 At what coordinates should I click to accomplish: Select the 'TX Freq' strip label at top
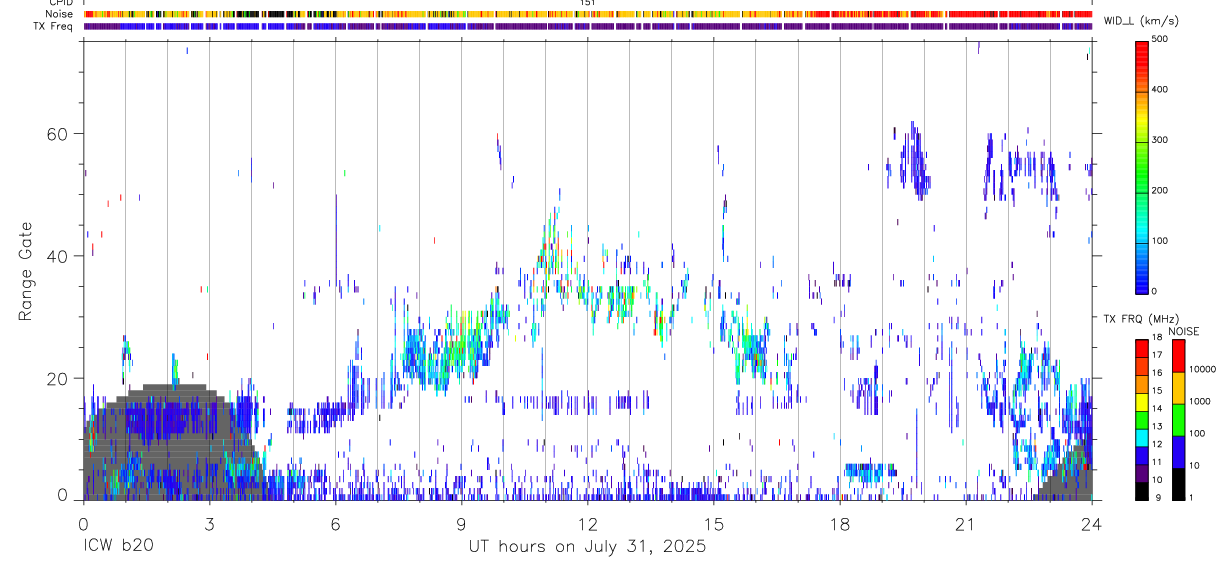(x=54, y=26)
